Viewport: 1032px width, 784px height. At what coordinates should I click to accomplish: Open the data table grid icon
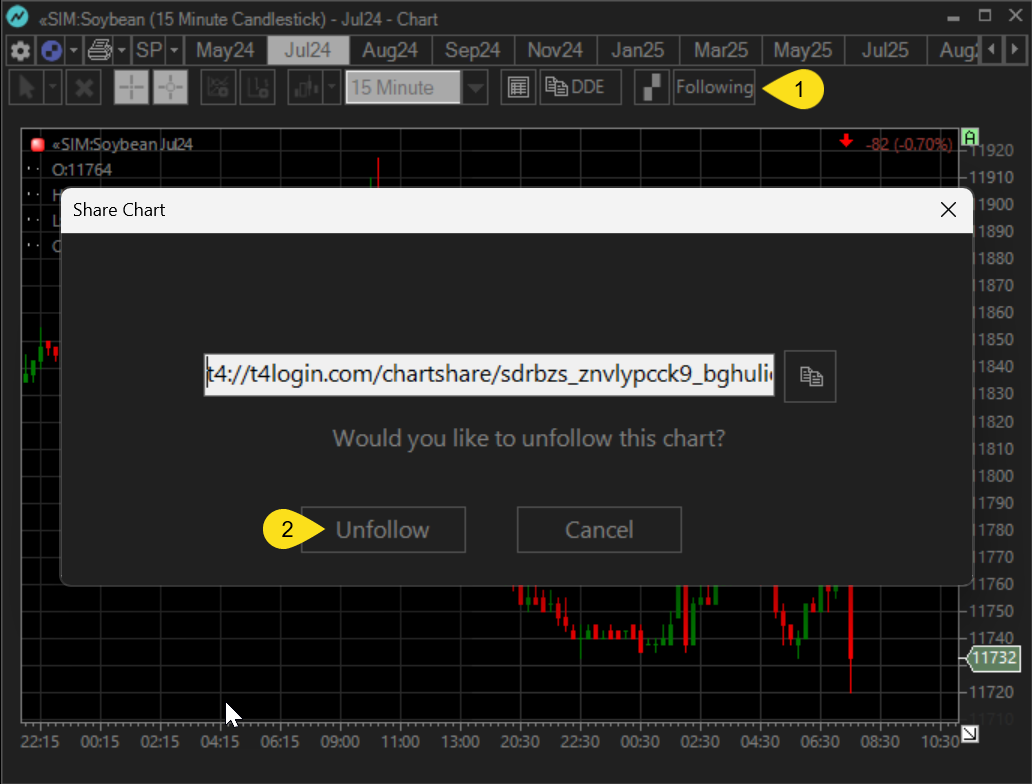[x=518, y=87]
